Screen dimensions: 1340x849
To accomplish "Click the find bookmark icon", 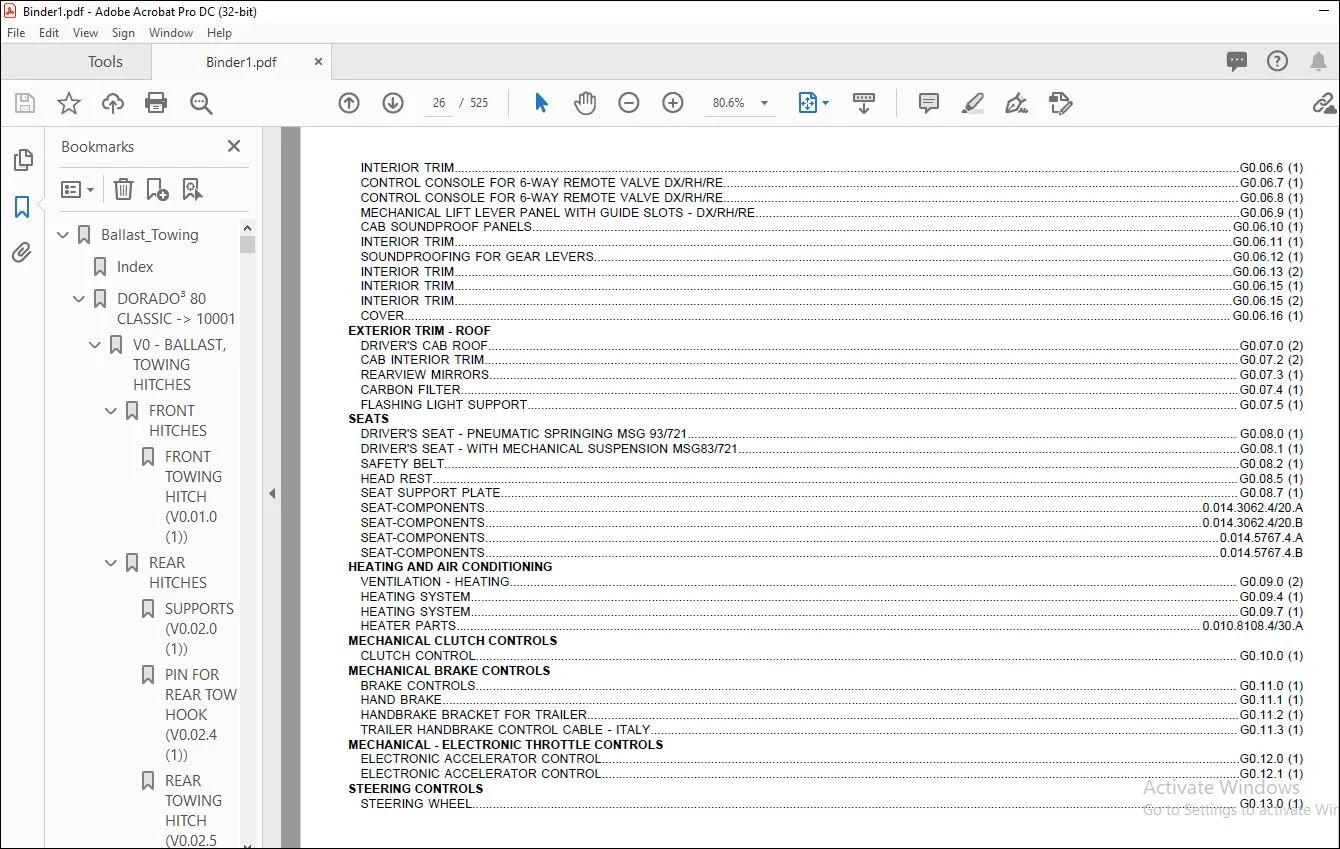I will coord(192,189).
